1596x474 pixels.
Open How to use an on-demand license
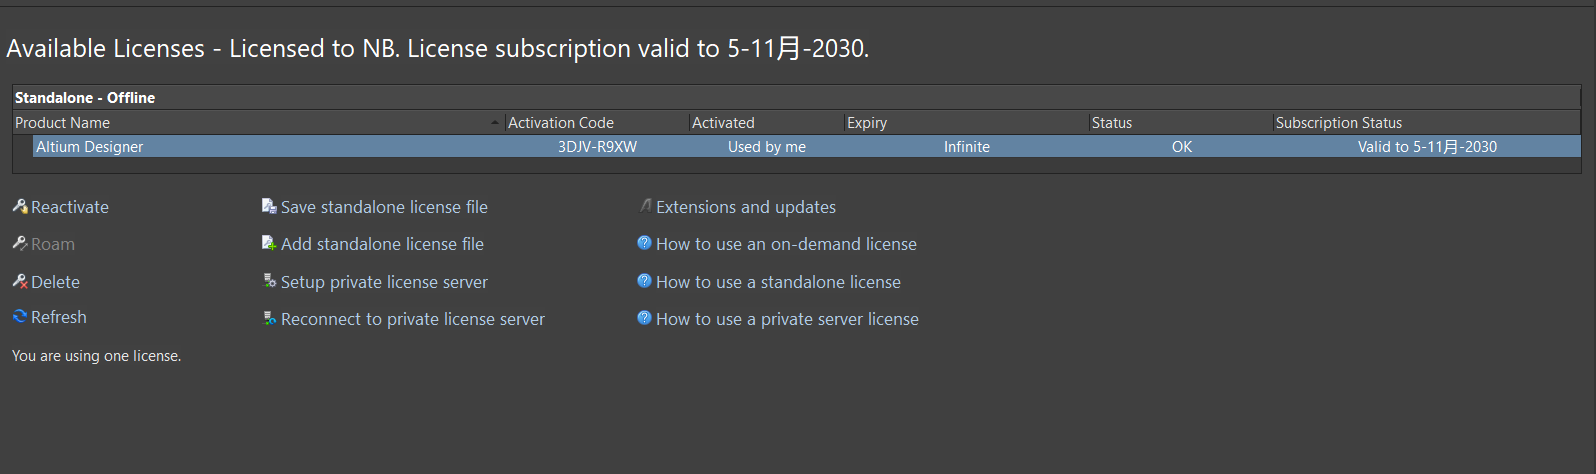pyautogui.click(x=786, y=244)
